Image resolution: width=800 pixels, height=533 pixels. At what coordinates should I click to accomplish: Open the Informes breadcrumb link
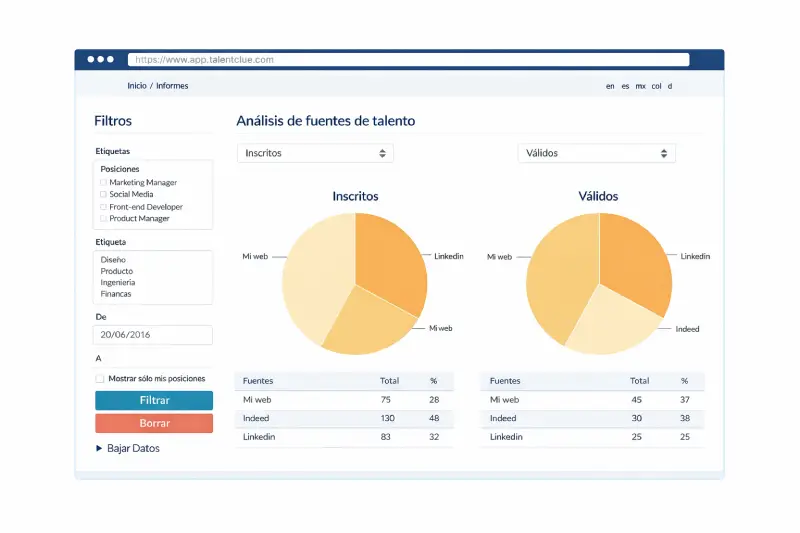tap(172, 86)
